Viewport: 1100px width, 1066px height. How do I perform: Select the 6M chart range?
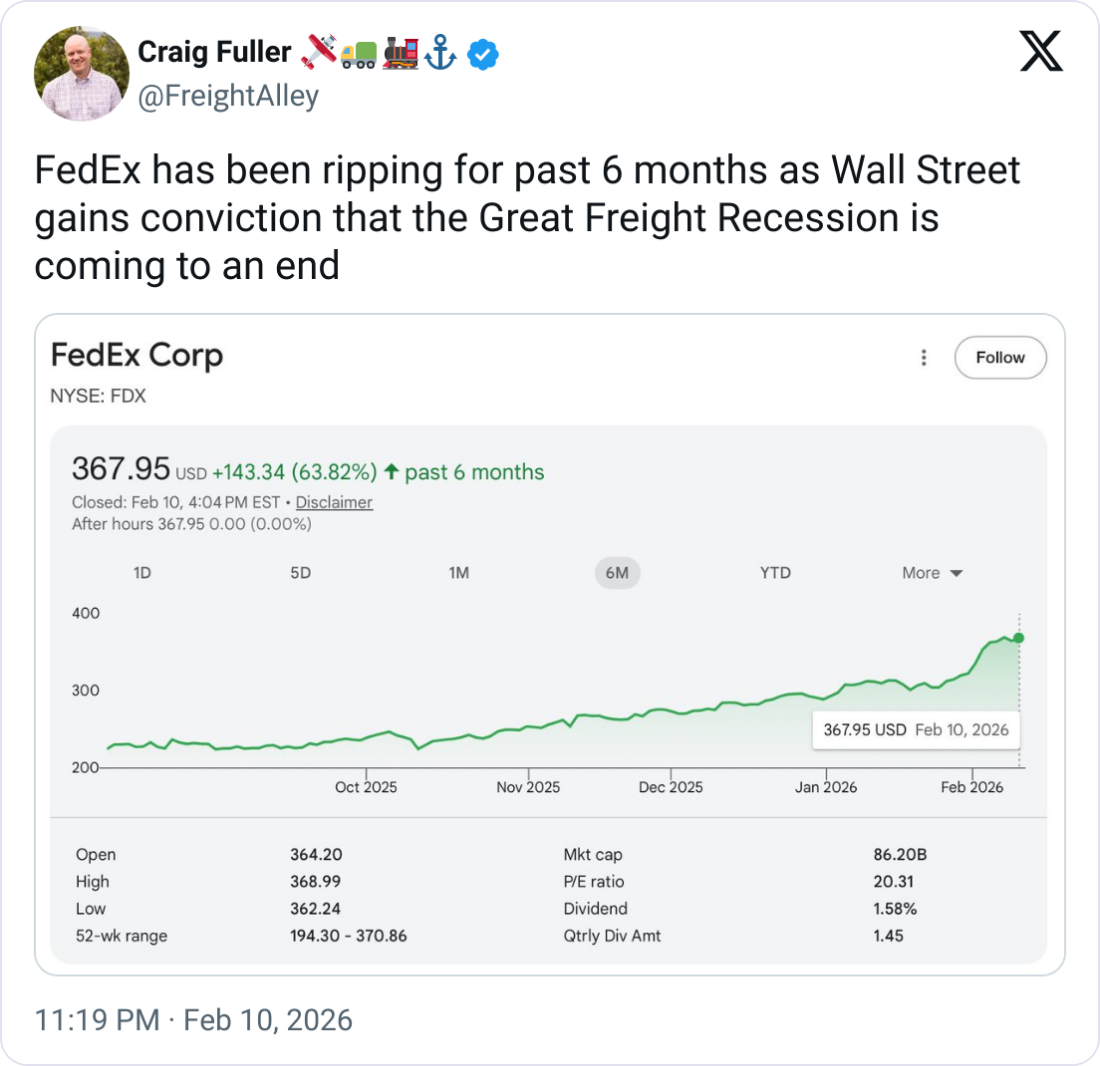[617, 573]
